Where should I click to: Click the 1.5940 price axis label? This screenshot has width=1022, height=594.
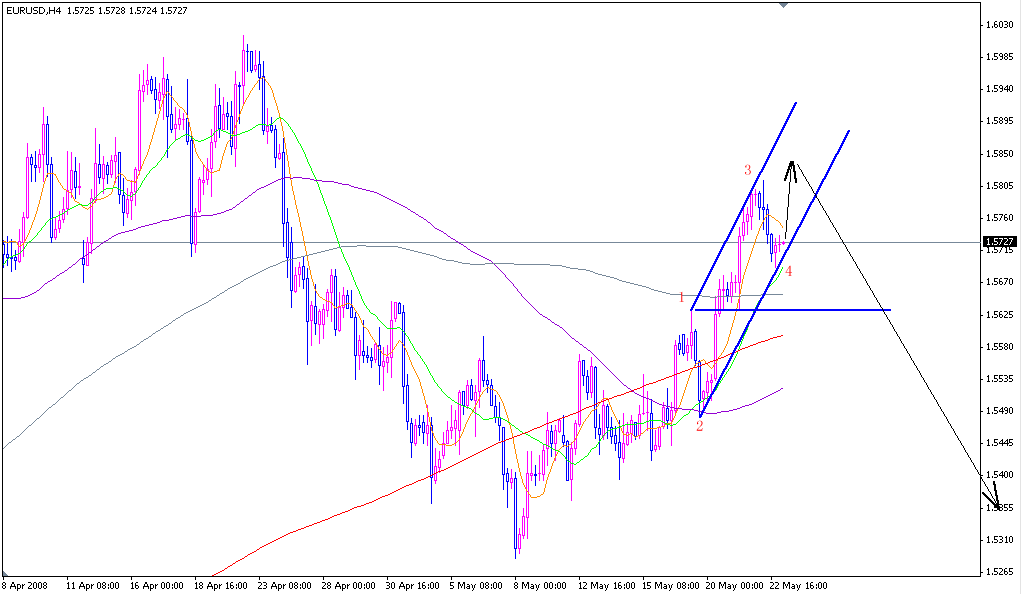pyautogui.click(x=1000, y=89)
